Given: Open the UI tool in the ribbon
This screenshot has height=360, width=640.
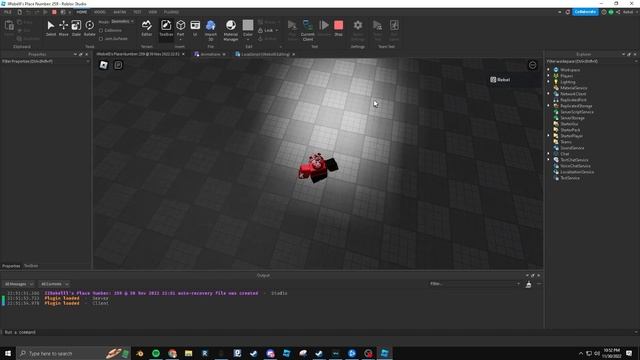Looking at the screenshot, I should click(x=195, y=28).
